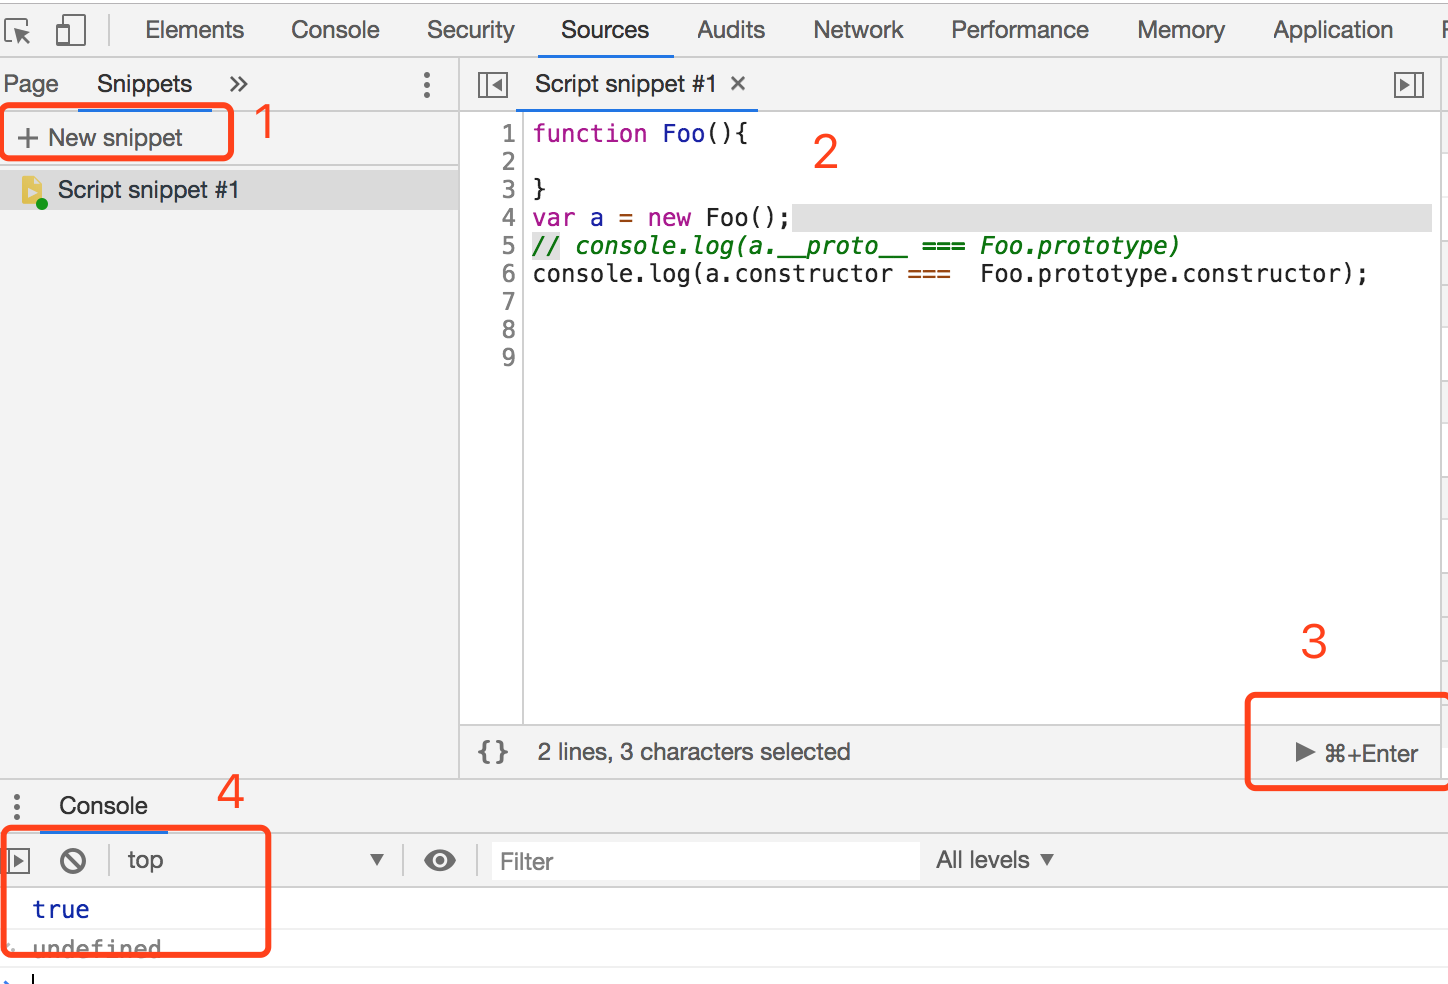Switch to the top Console tab

335,30
